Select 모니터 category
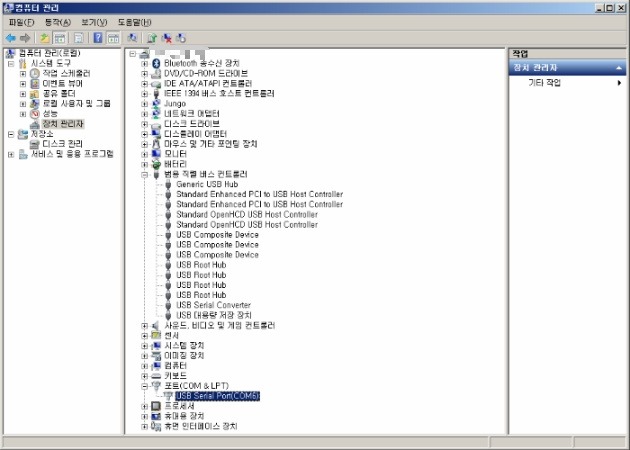This screenshot has width=630, height=450. [x=175, y=154]
